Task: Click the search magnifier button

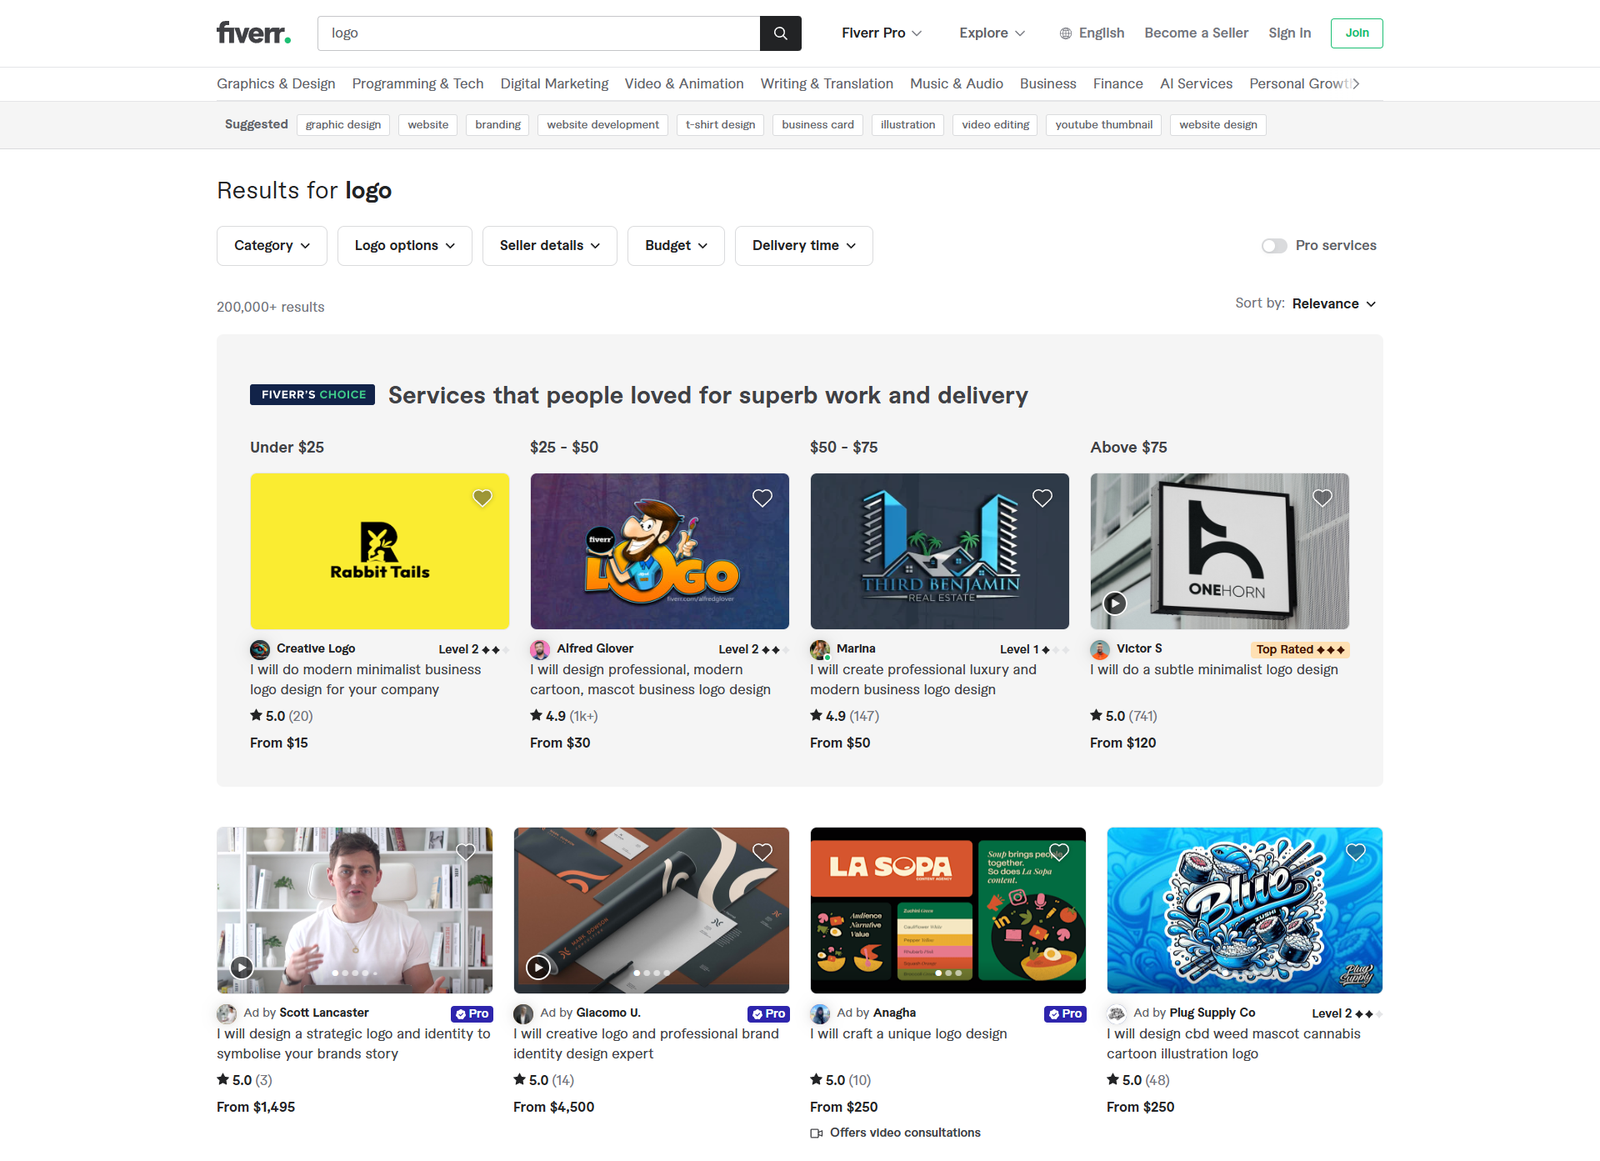Action: 780,33
